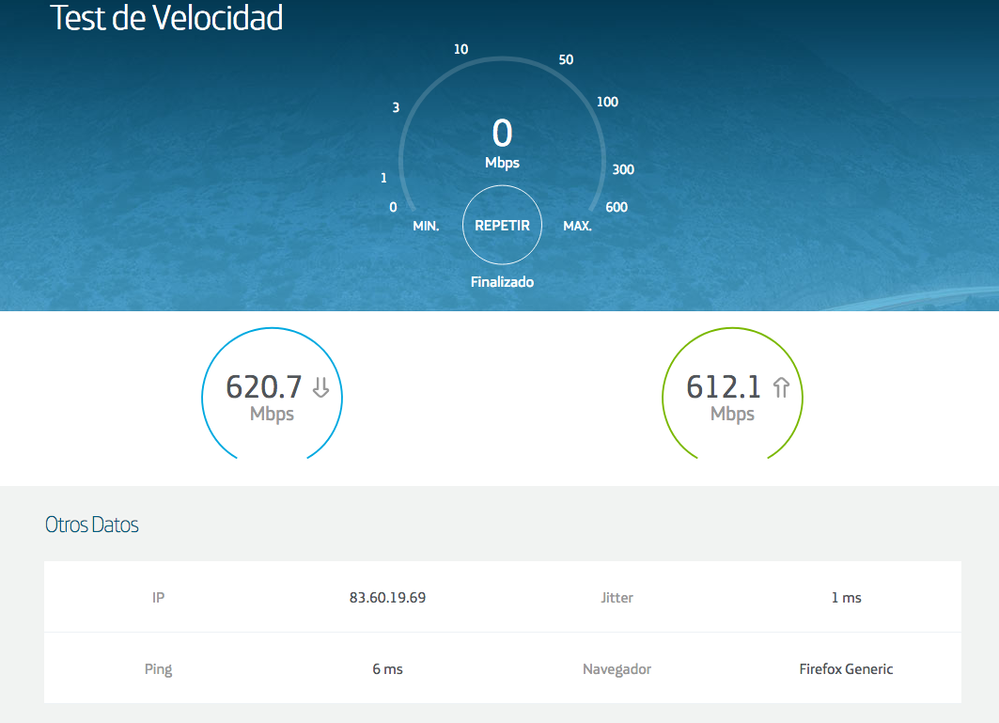This screenshot has height=723, width=999.
Task: Click the Finalizado status label
Action: click(x=502, y=281)
